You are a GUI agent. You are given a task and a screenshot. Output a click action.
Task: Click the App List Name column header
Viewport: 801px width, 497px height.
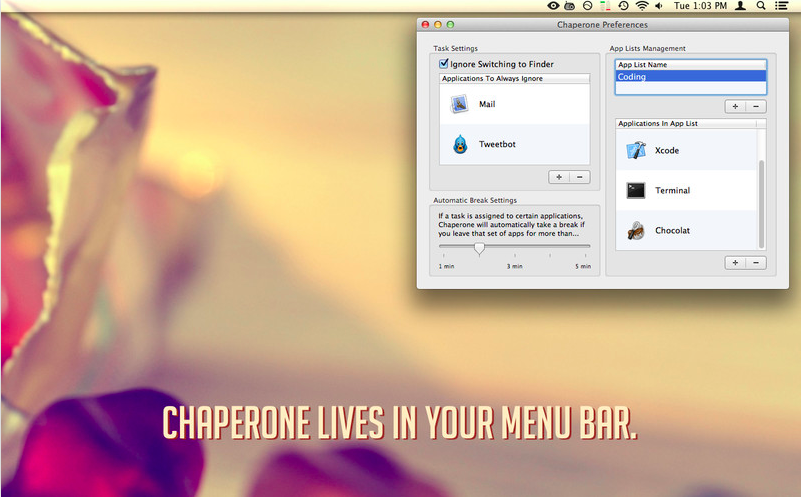(690, 65)
